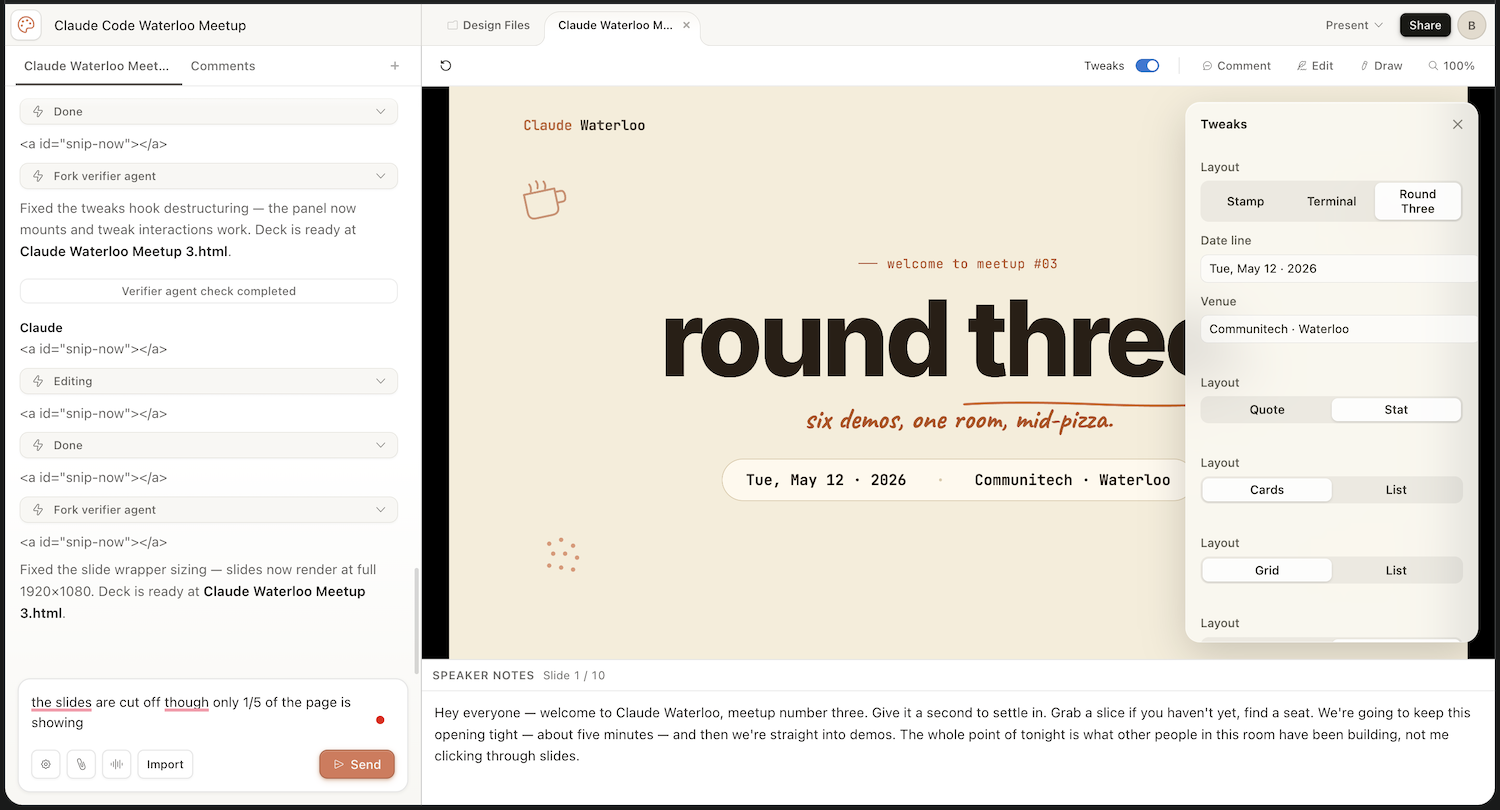This screenshot has height=810, width=1500.
Task: Select Stat layout option
Action: pos(1396,410)
